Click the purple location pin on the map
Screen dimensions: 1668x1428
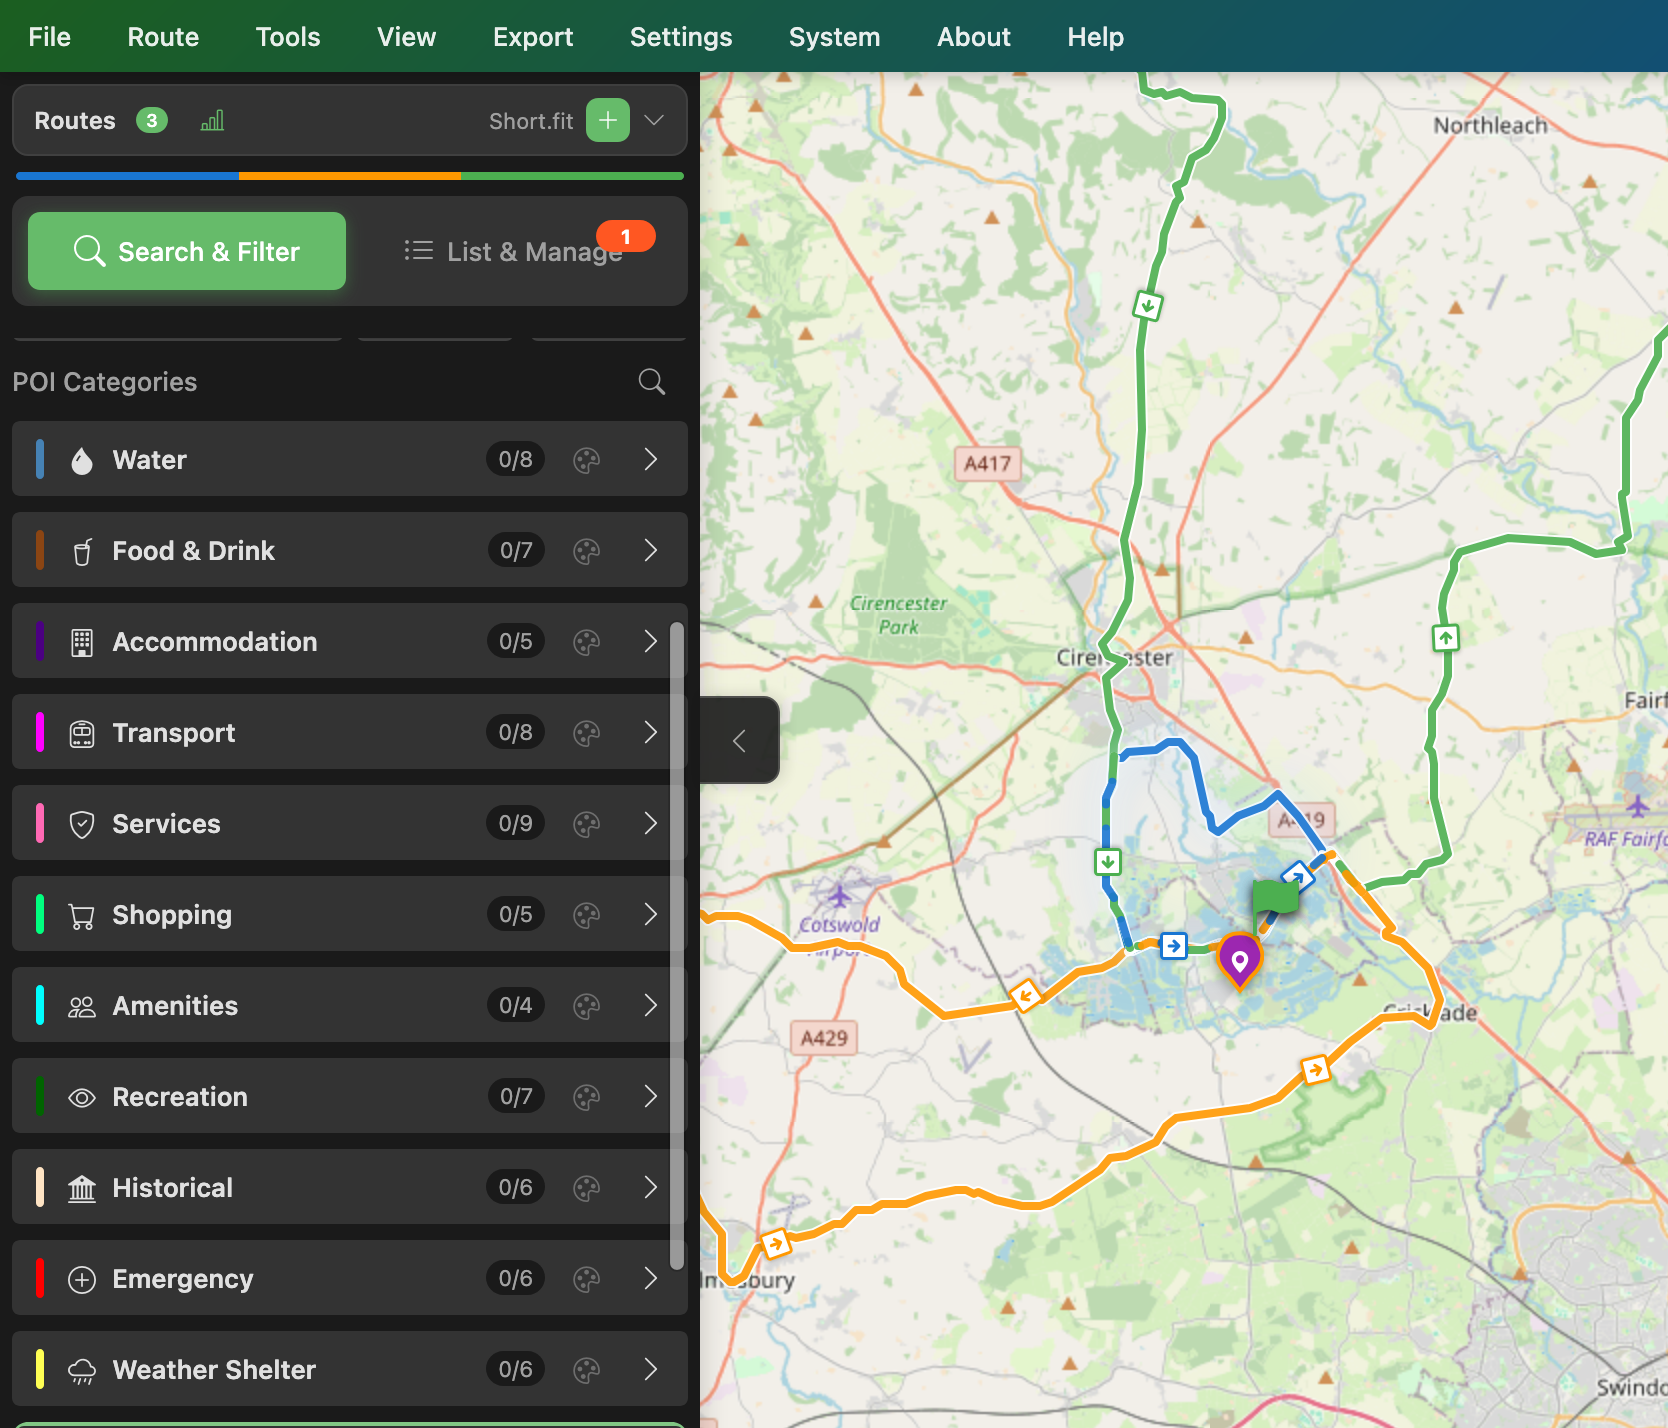pos(1239,959)
